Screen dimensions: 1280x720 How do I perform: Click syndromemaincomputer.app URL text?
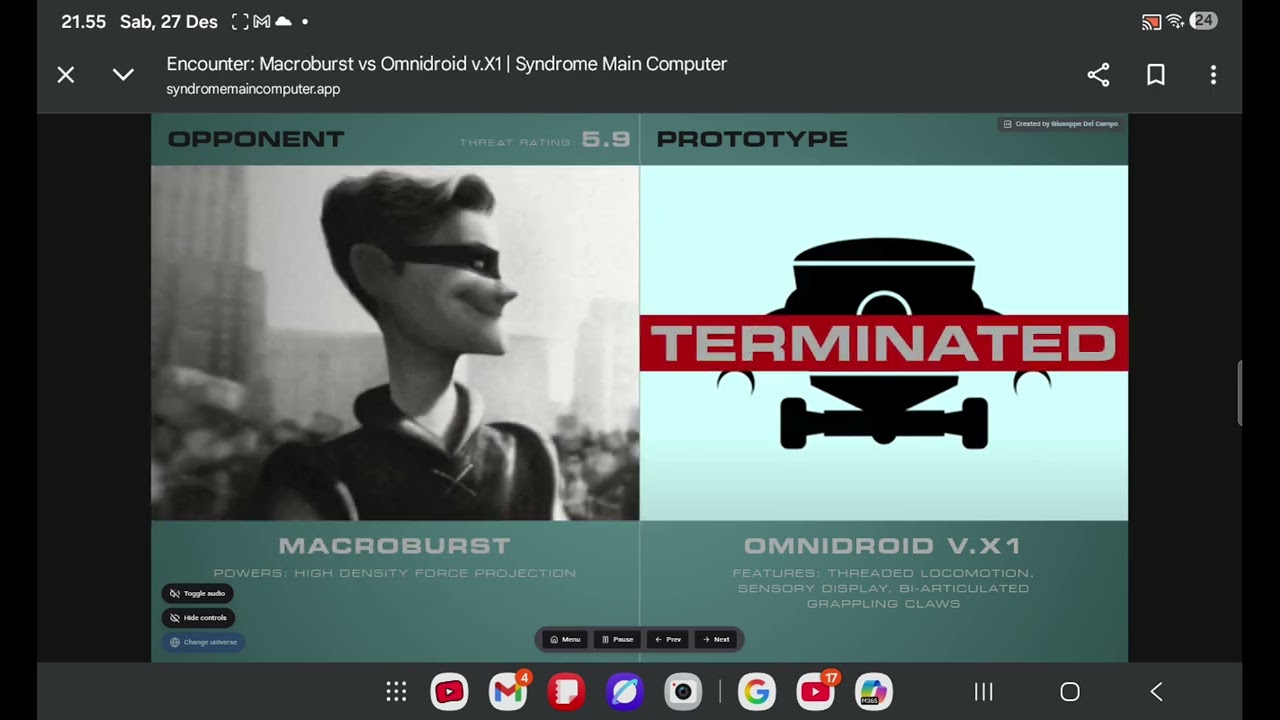[253, 89]
